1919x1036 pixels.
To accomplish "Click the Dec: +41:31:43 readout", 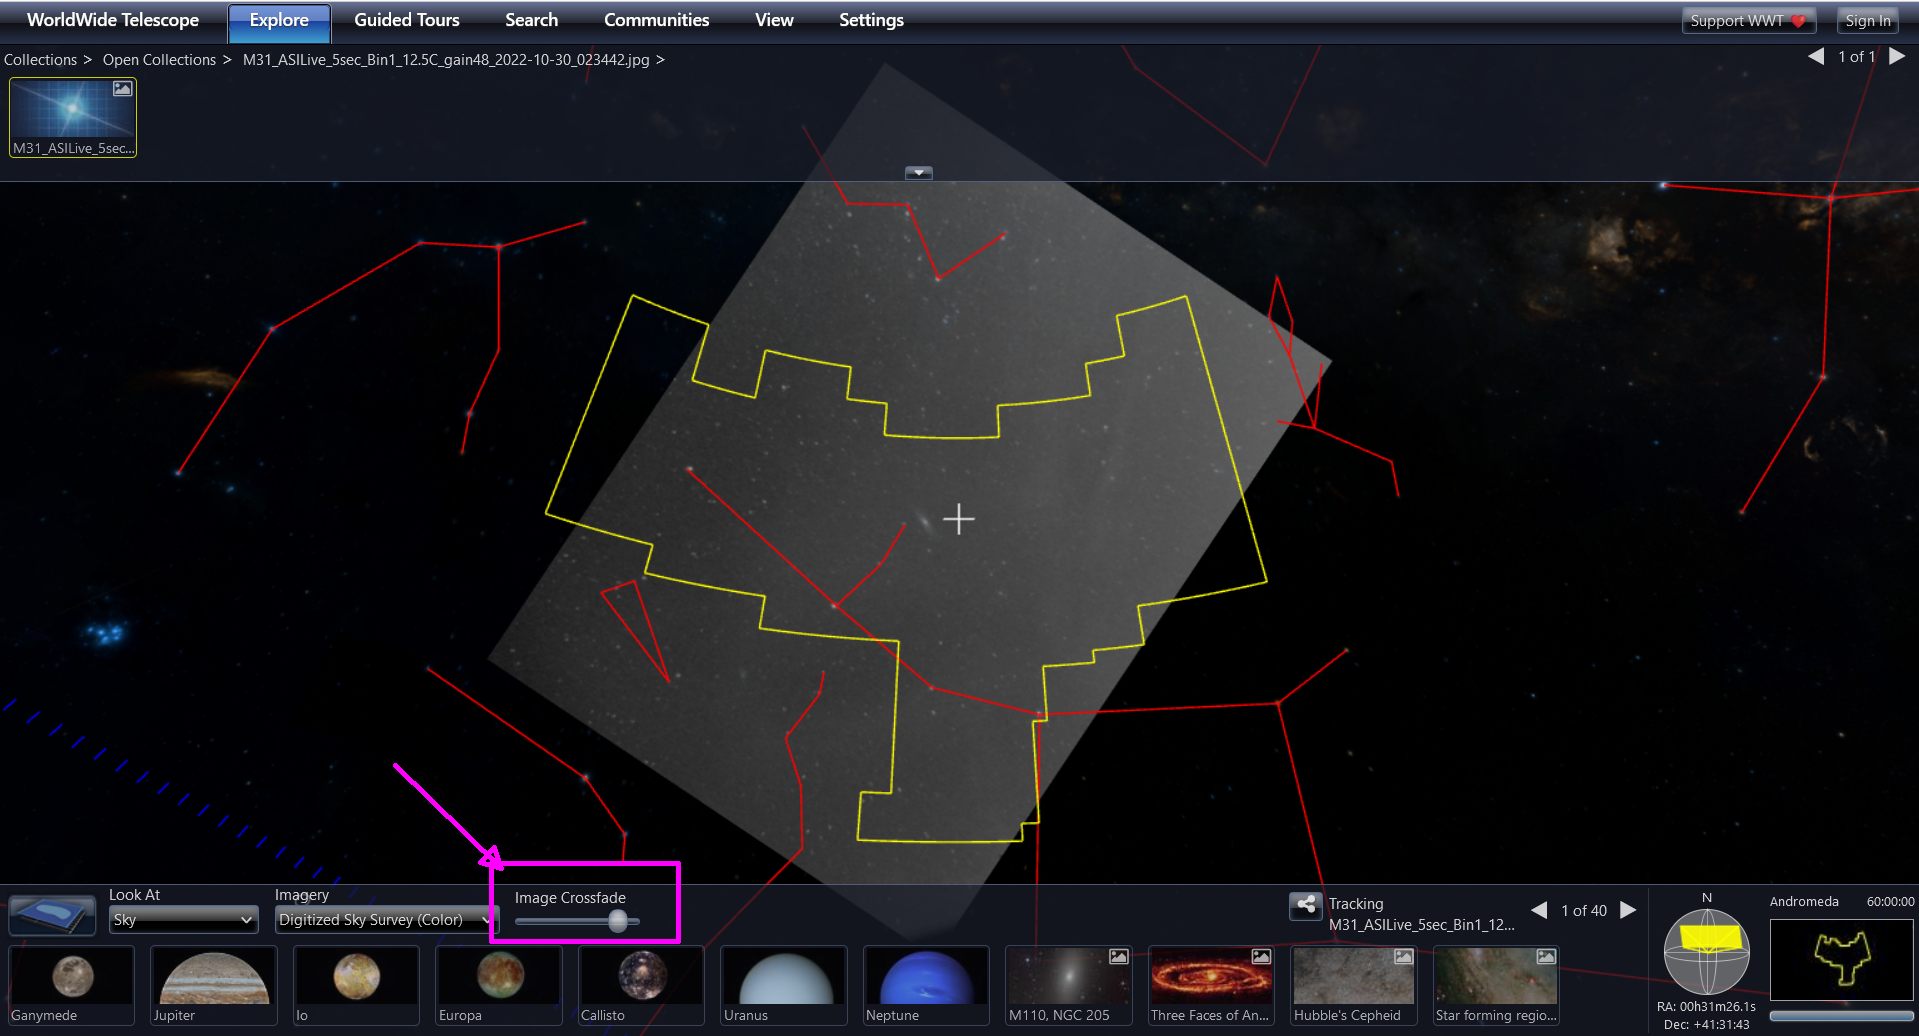I will tap(1706, 1025).
